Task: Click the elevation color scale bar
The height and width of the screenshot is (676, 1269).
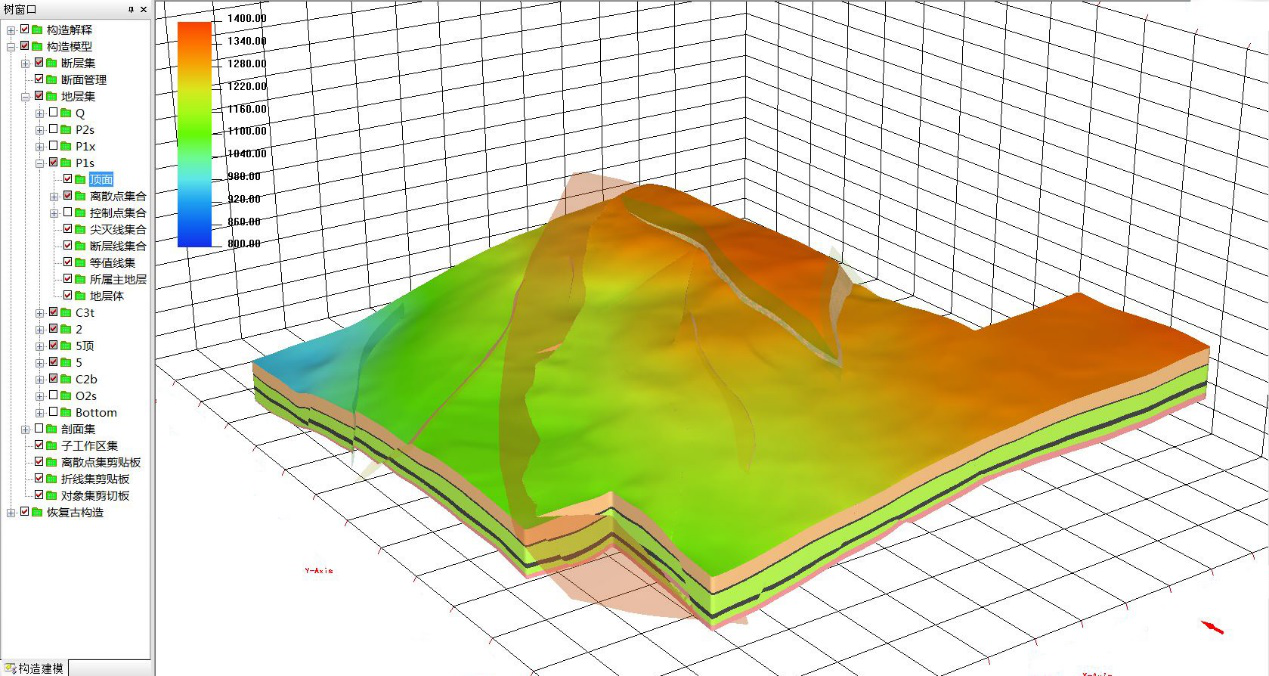Action: (x=194, y=133)
